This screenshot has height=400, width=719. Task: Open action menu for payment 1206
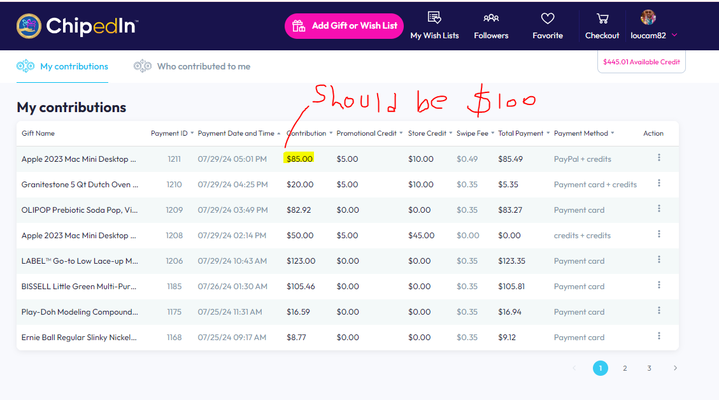coord(659,260)
